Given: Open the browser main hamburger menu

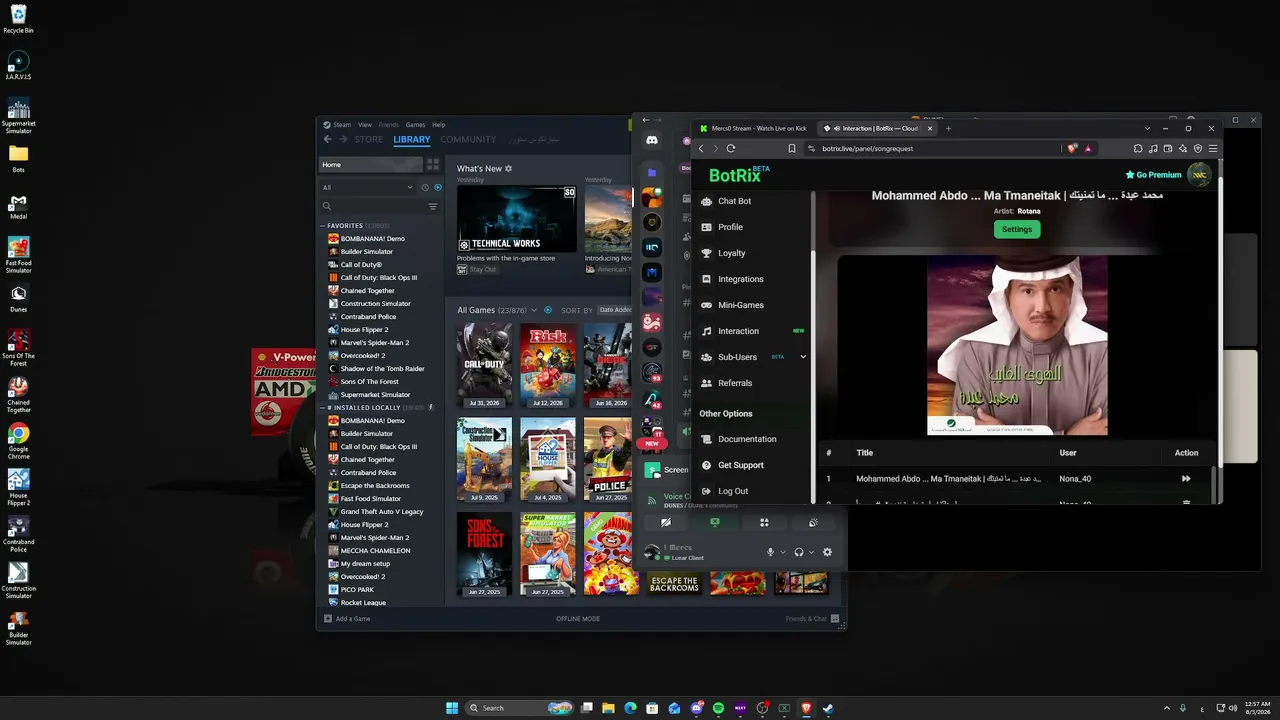Looking at the screenshot, I should (x=1213, y=148).
